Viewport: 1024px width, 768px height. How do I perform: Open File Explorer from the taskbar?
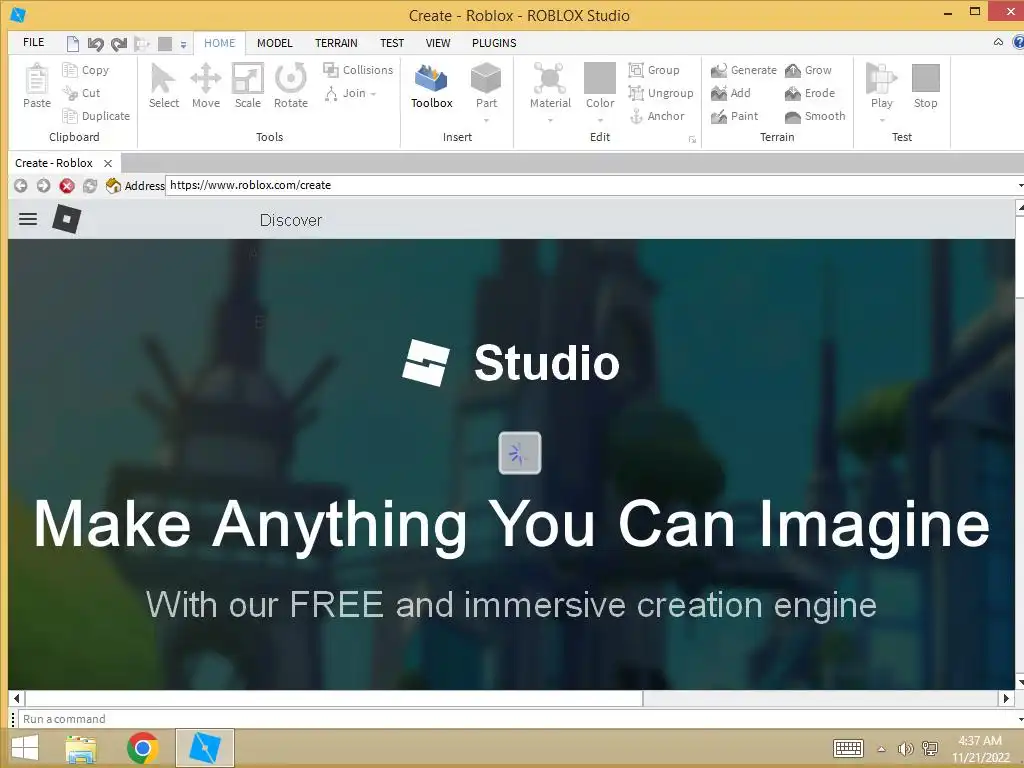point(81,748)
